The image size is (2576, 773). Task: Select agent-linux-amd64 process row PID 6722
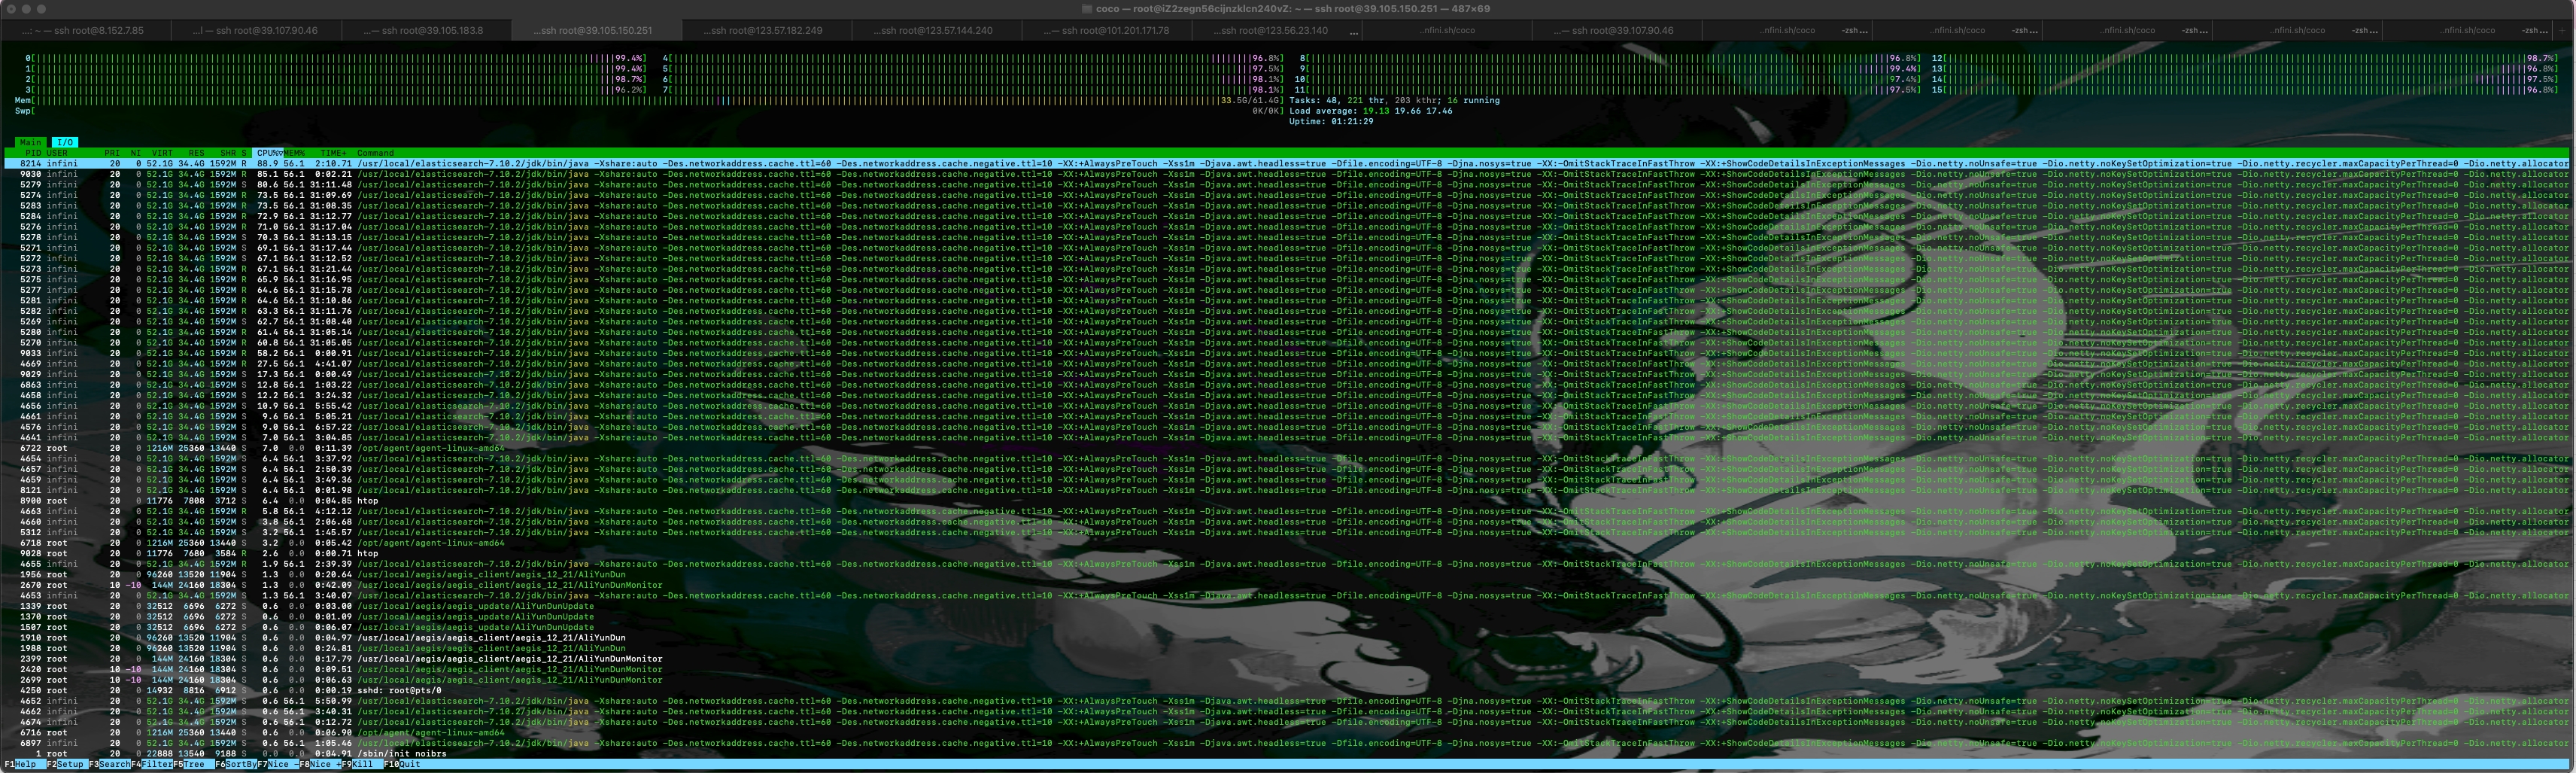pos(1287,448)
